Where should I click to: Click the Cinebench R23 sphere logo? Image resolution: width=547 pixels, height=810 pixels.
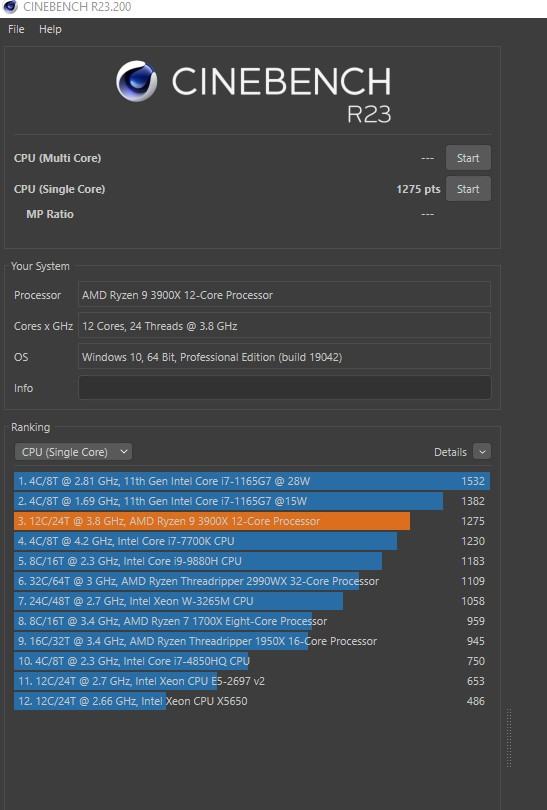point(136,81)
